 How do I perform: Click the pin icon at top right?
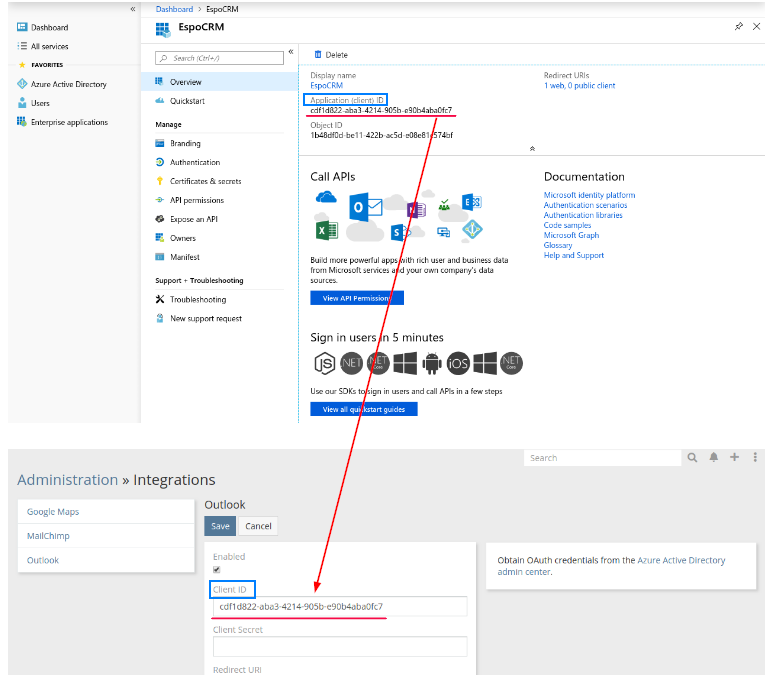739,26
